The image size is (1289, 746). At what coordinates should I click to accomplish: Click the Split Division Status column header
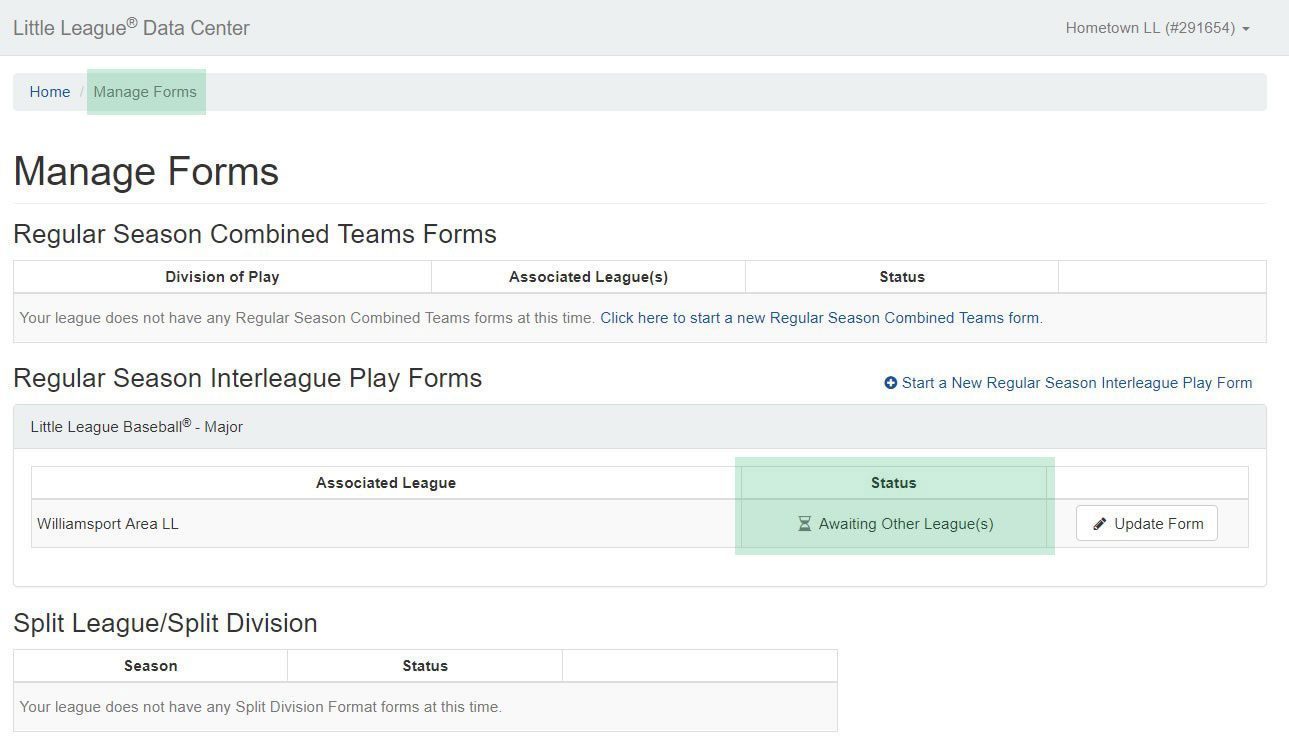[x=425, y=666]
